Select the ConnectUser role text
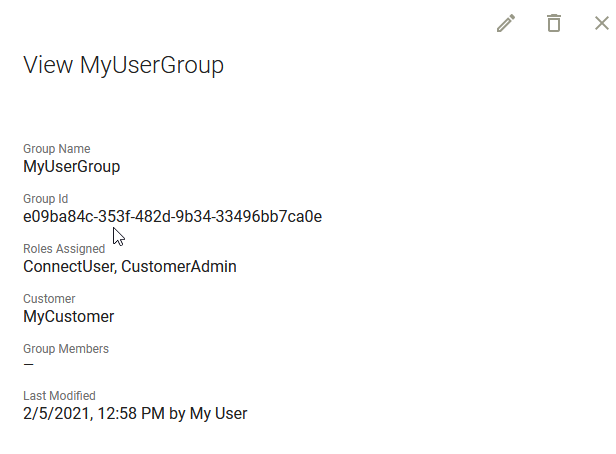Screen dimensions: 616x454 70,267
